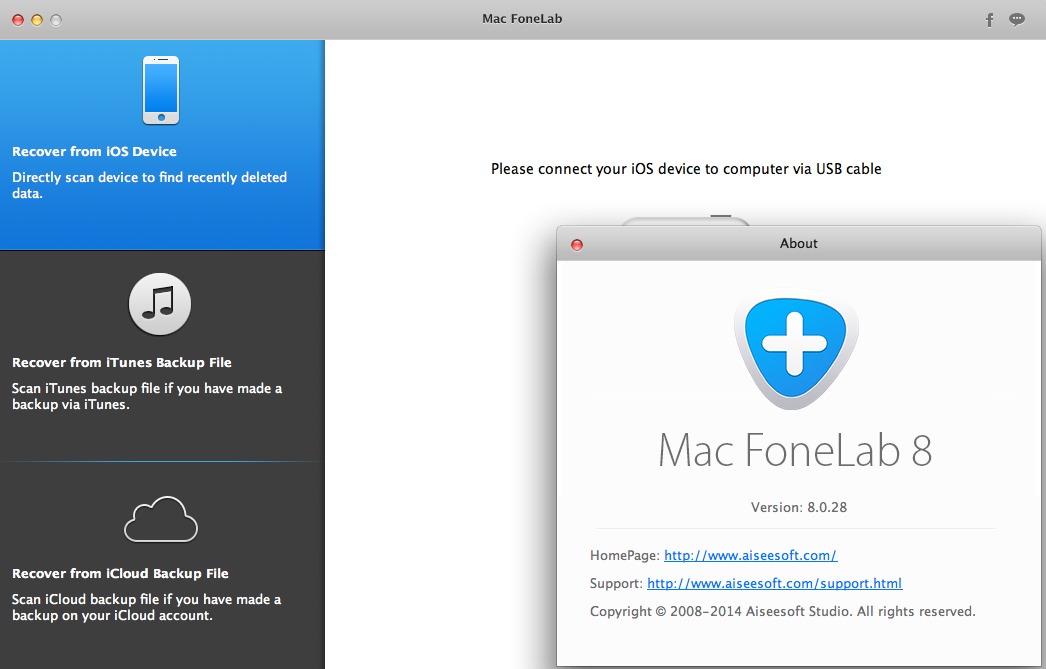Open the Facebook icon in title bar
1046x669 pixels.
pos(989,19)
